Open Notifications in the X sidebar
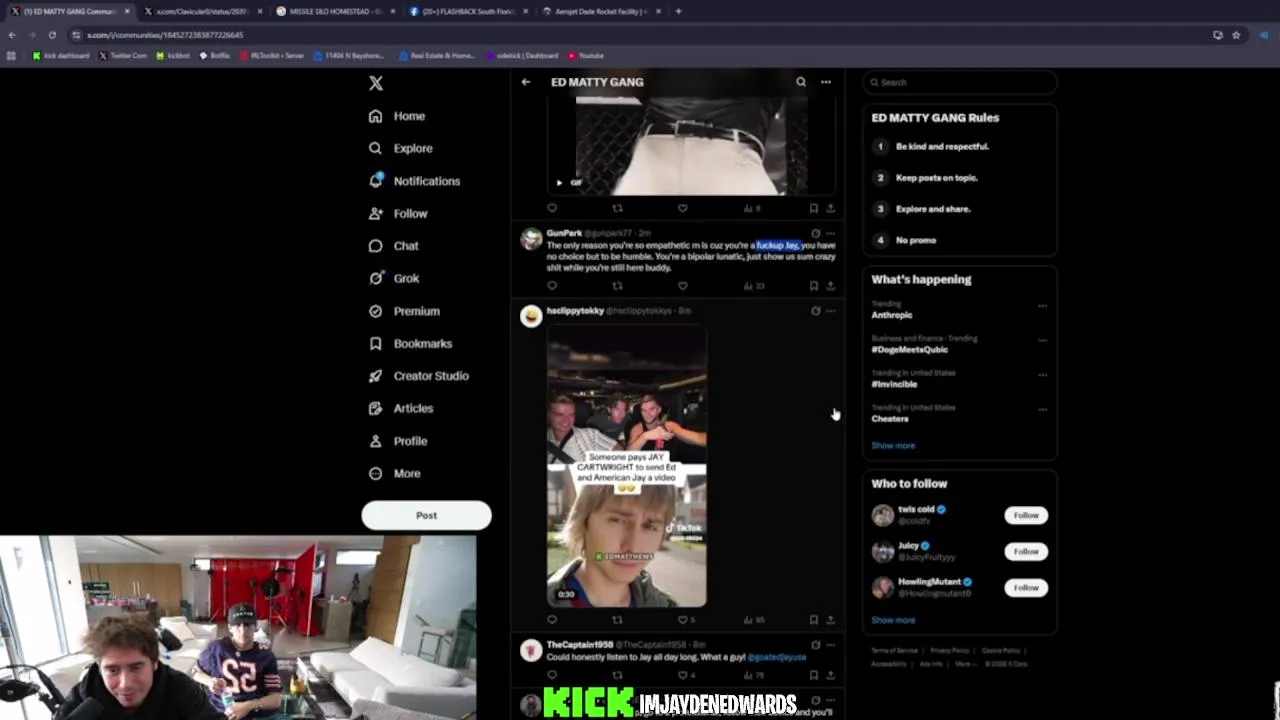1280x720 pixels. pos(414,181)
